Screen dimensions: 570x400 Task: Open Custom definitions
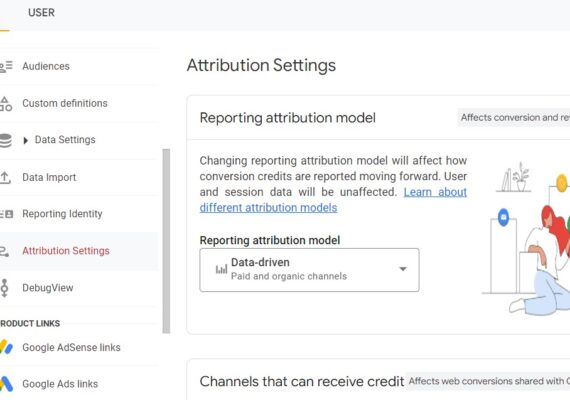click(65, 103)
